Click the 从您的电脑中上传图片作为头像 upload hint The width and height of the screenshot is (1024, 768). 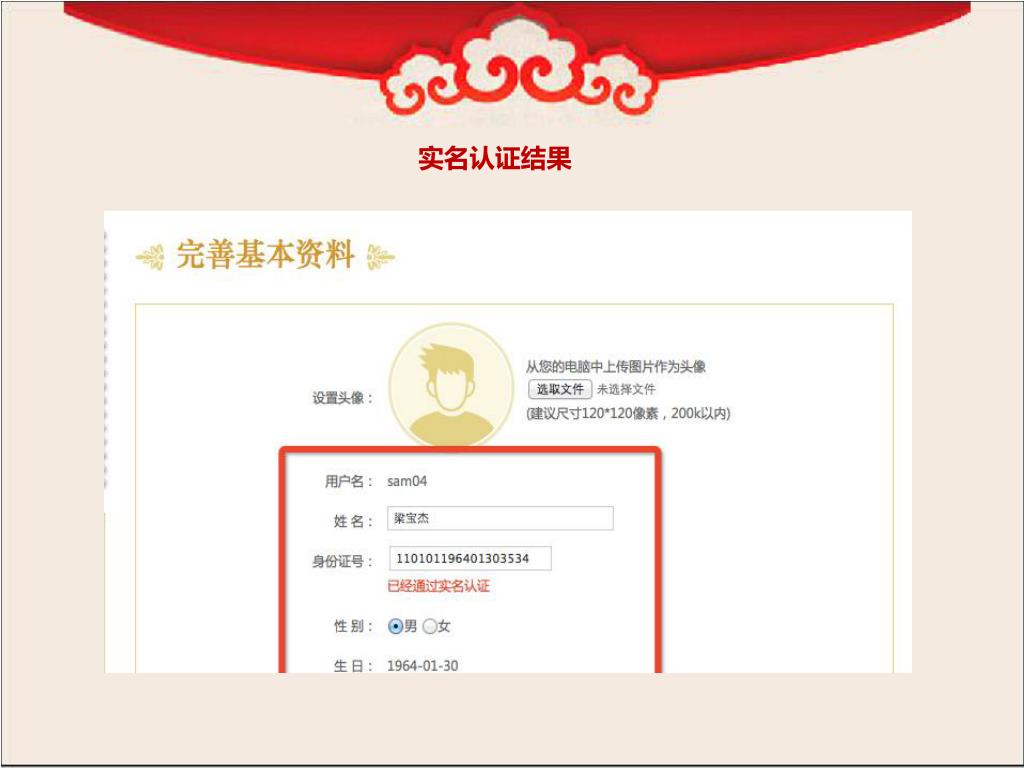616,366
